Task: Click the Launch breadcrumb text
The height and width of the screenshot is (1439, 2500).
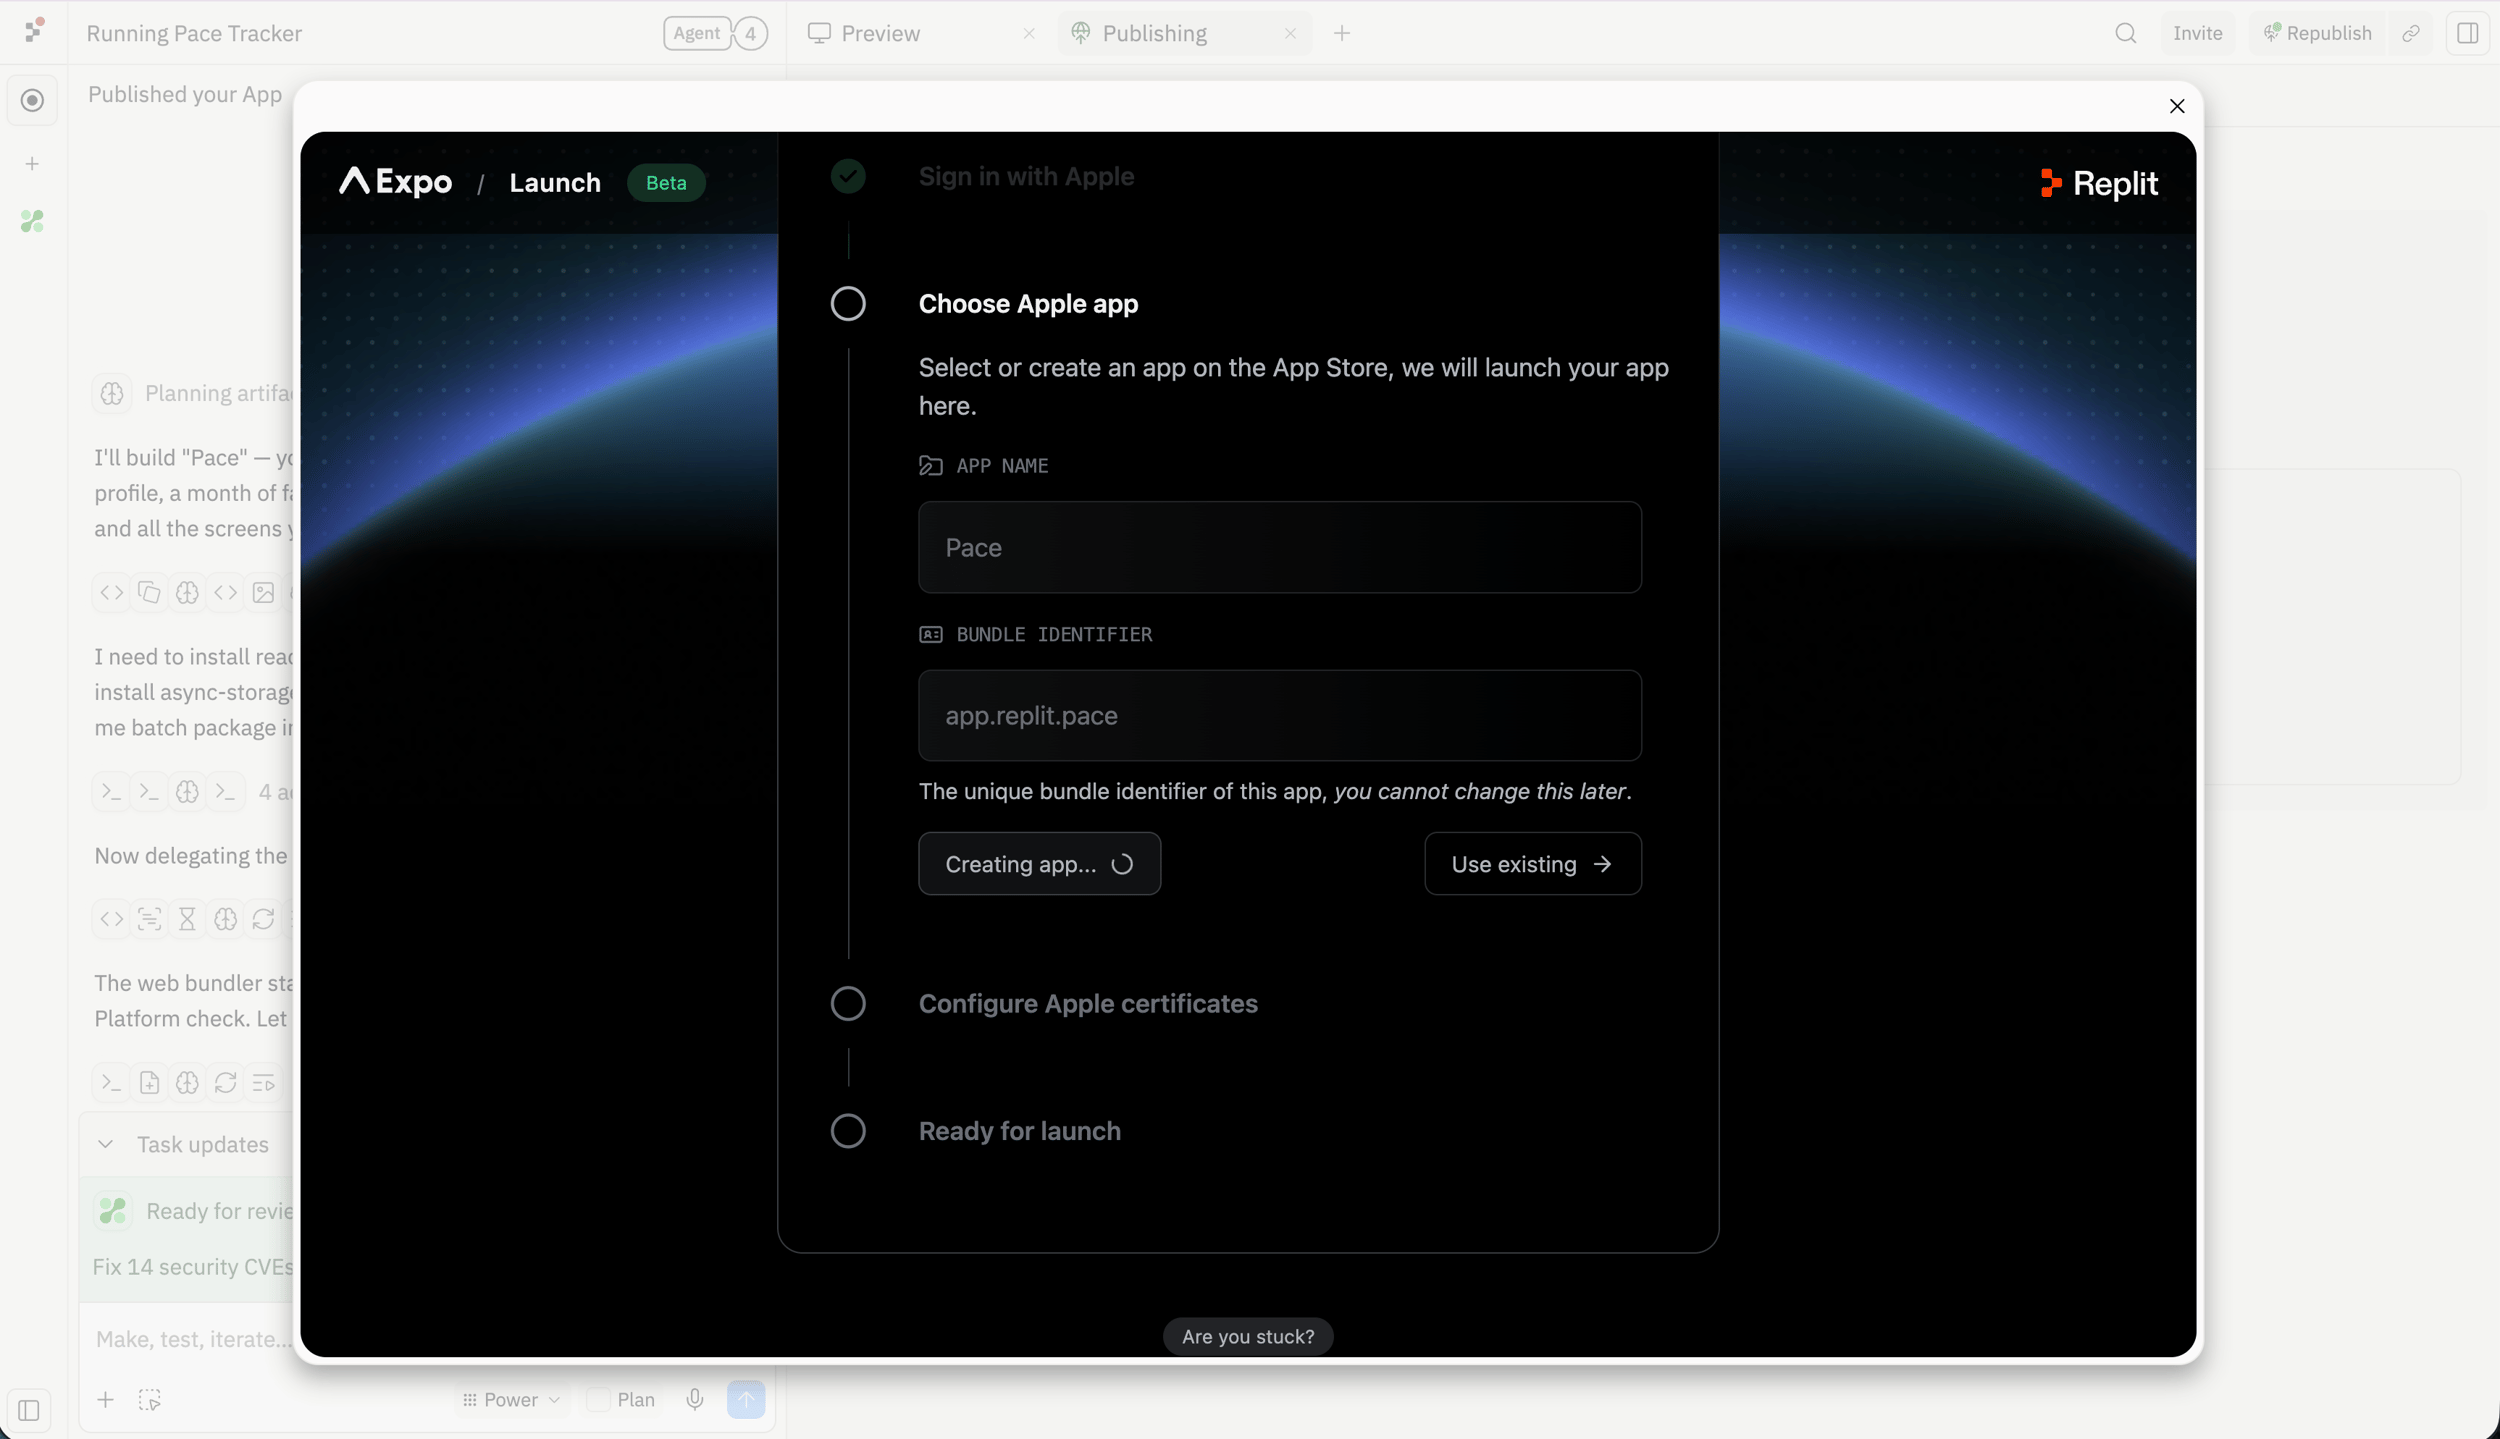Action: [555, 182]
